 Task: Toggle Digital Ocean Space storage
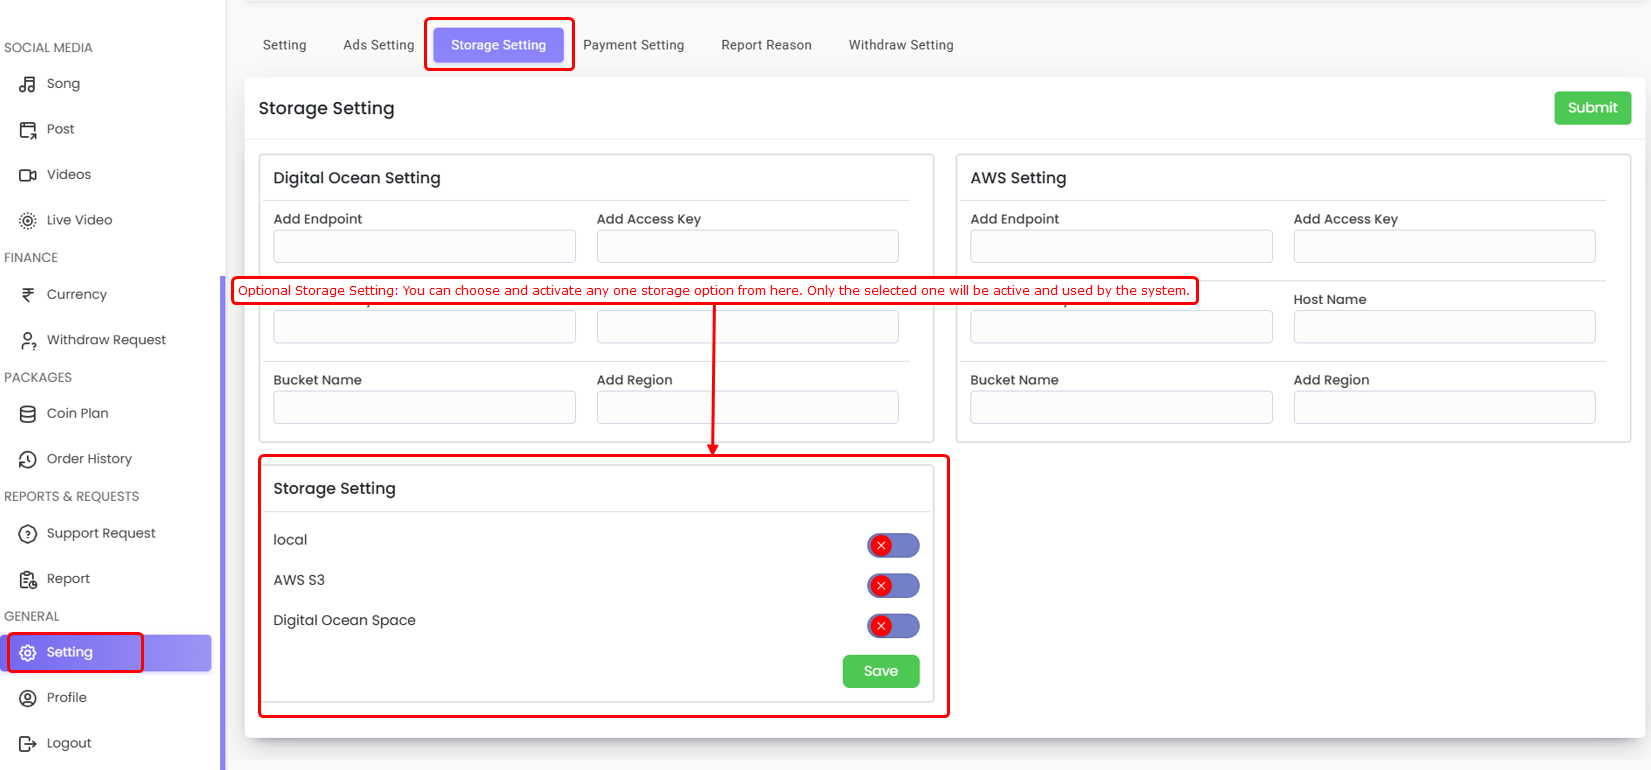coord(892,626)
